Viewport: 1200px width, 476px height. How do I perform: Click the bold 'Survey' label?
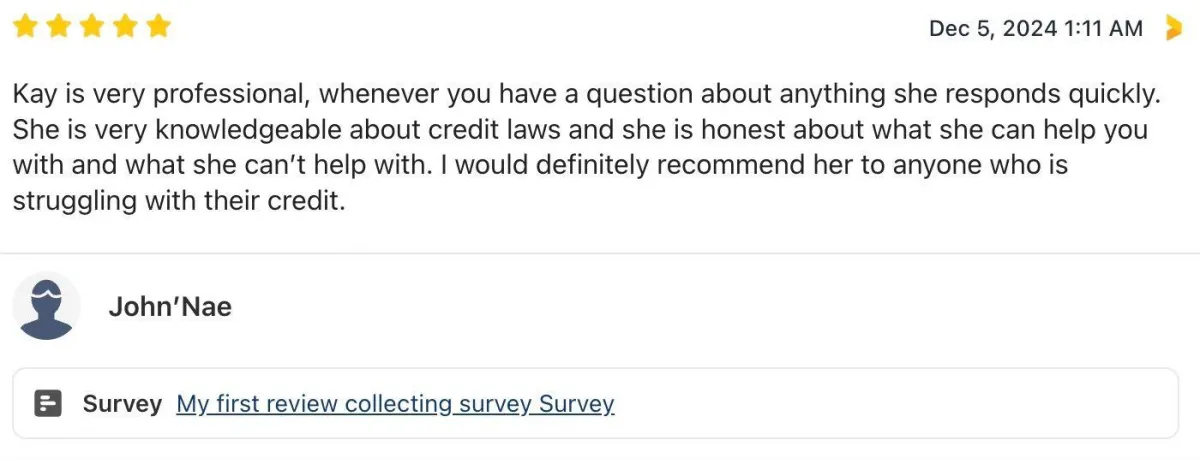click(122, 404)
